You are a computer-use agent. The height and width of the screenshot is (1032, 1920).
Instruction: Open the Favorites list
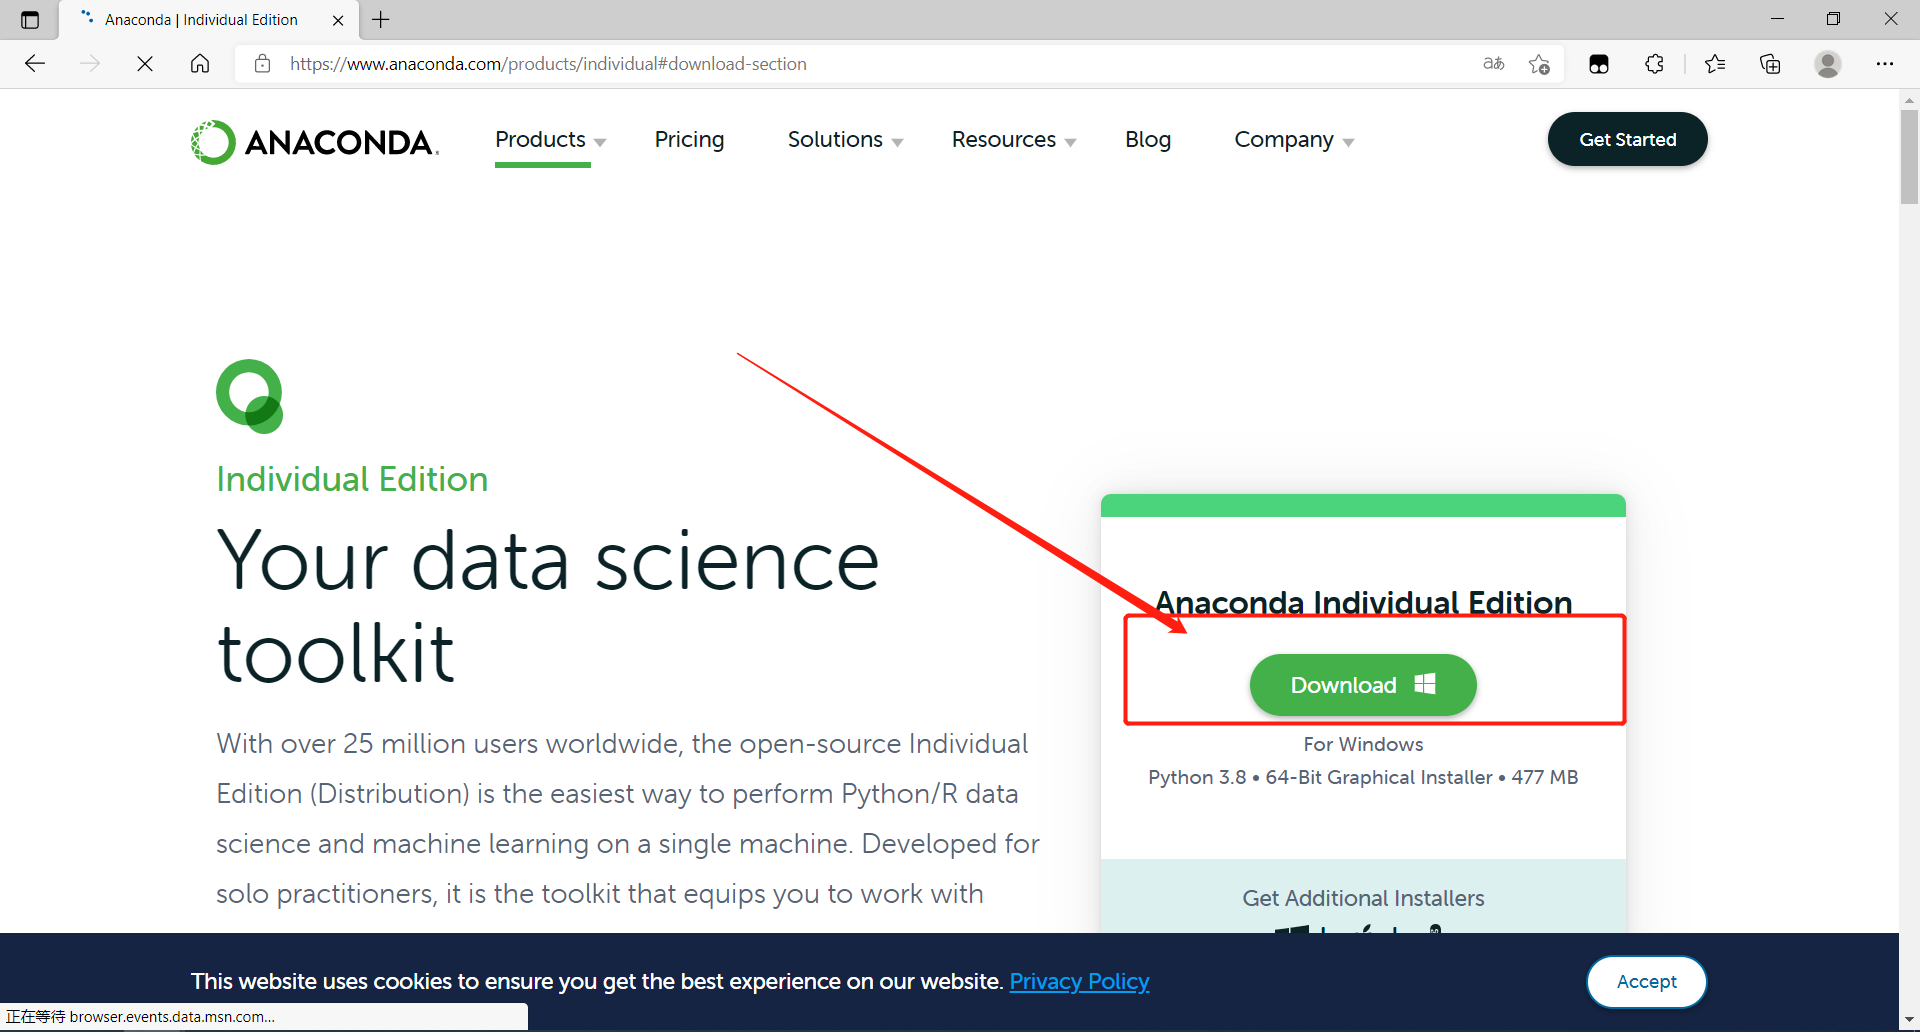tap(1715, 64)
